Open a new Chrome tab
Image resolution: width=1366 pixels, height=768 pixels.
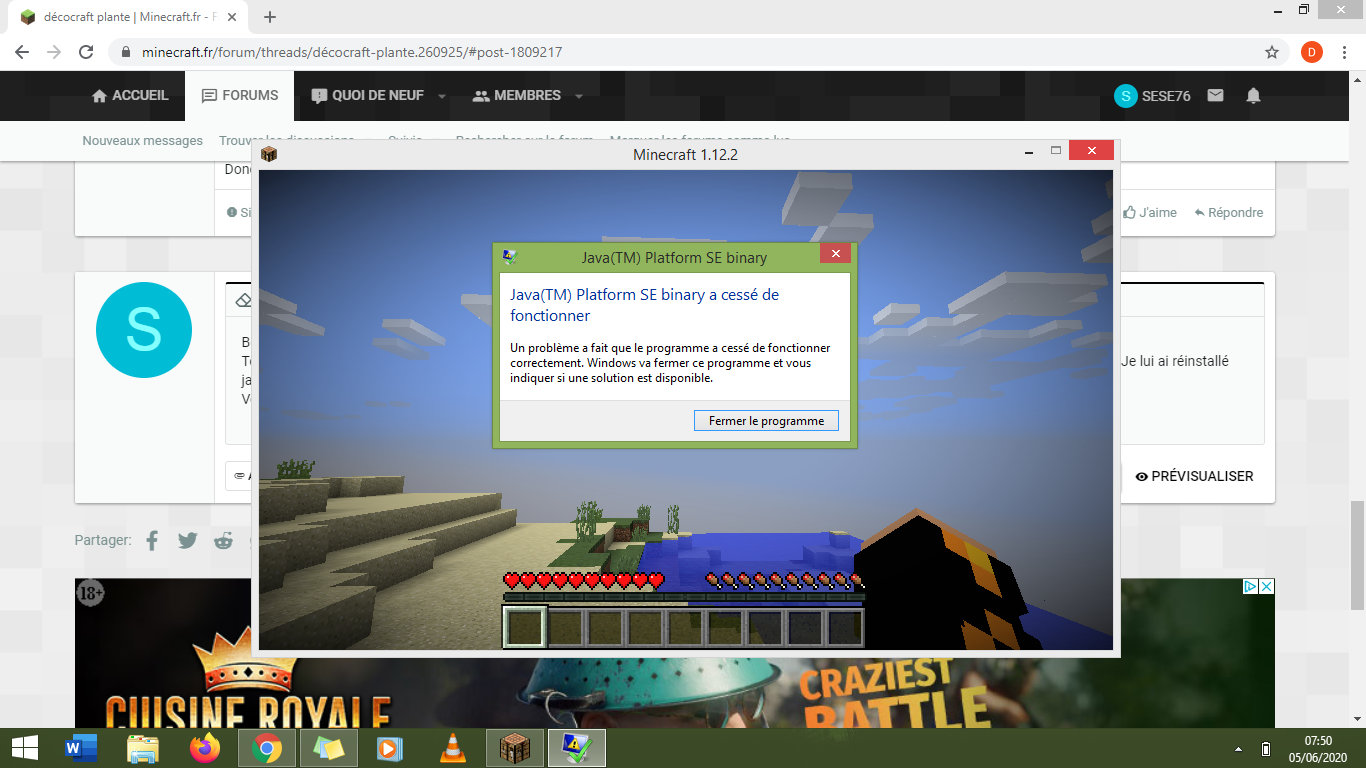tap(270, 17)
